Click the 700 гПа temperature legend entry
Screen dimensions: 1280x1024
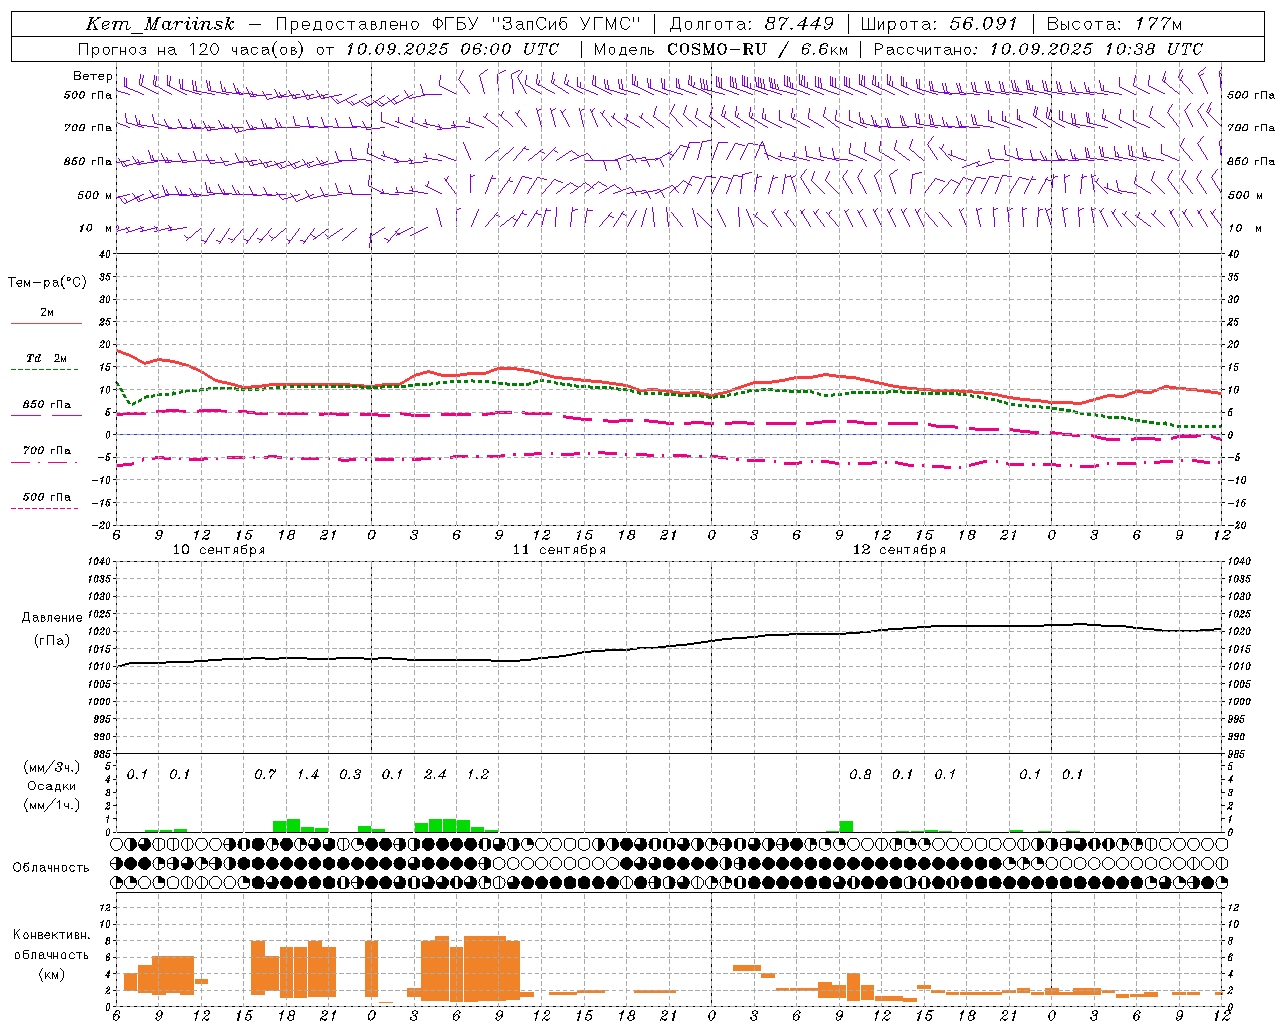pos(47,451)
